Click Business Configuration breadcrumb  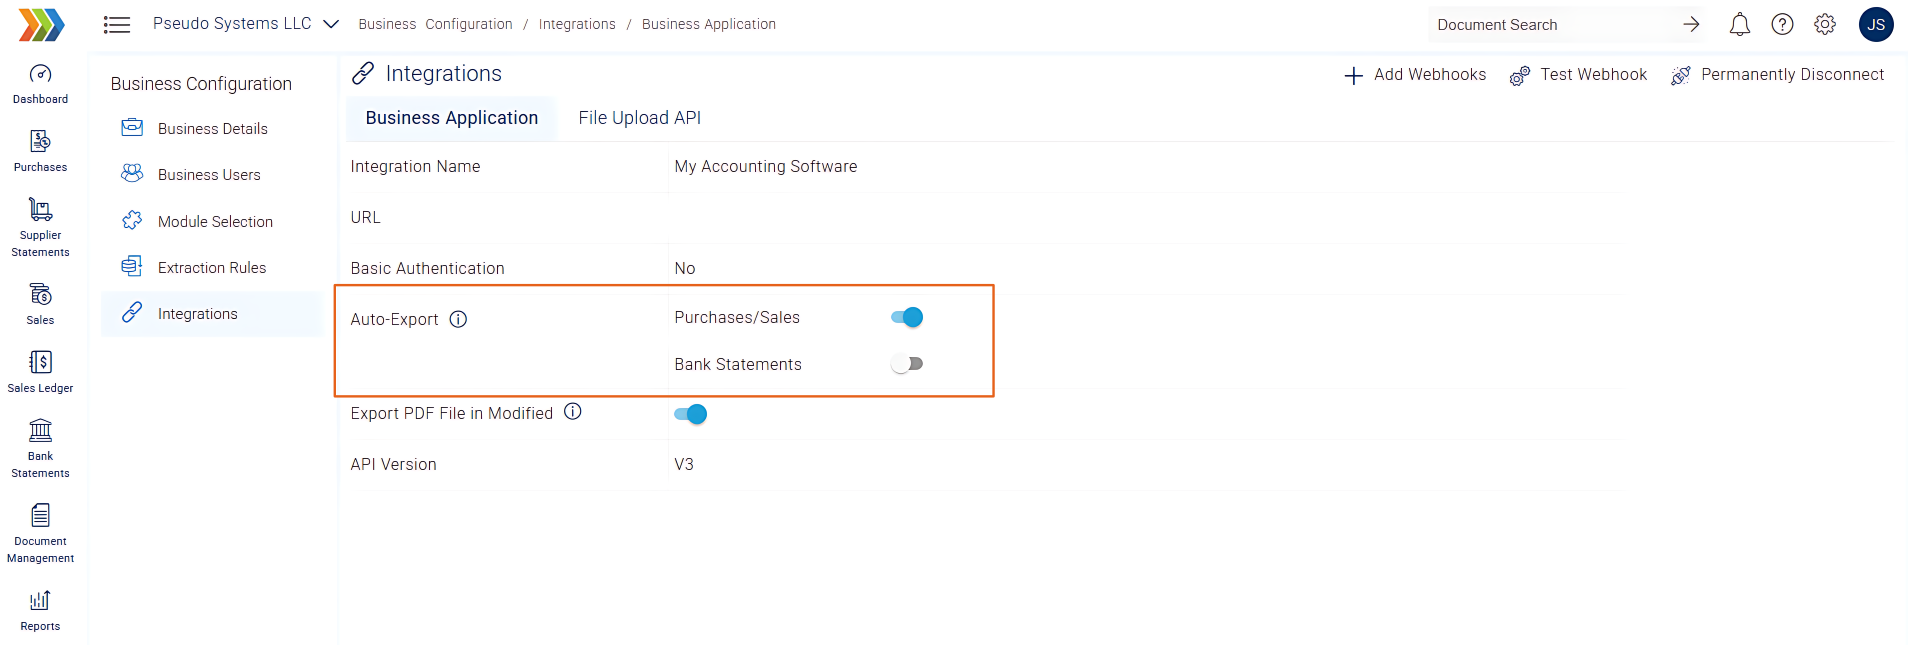click(435, 24)
